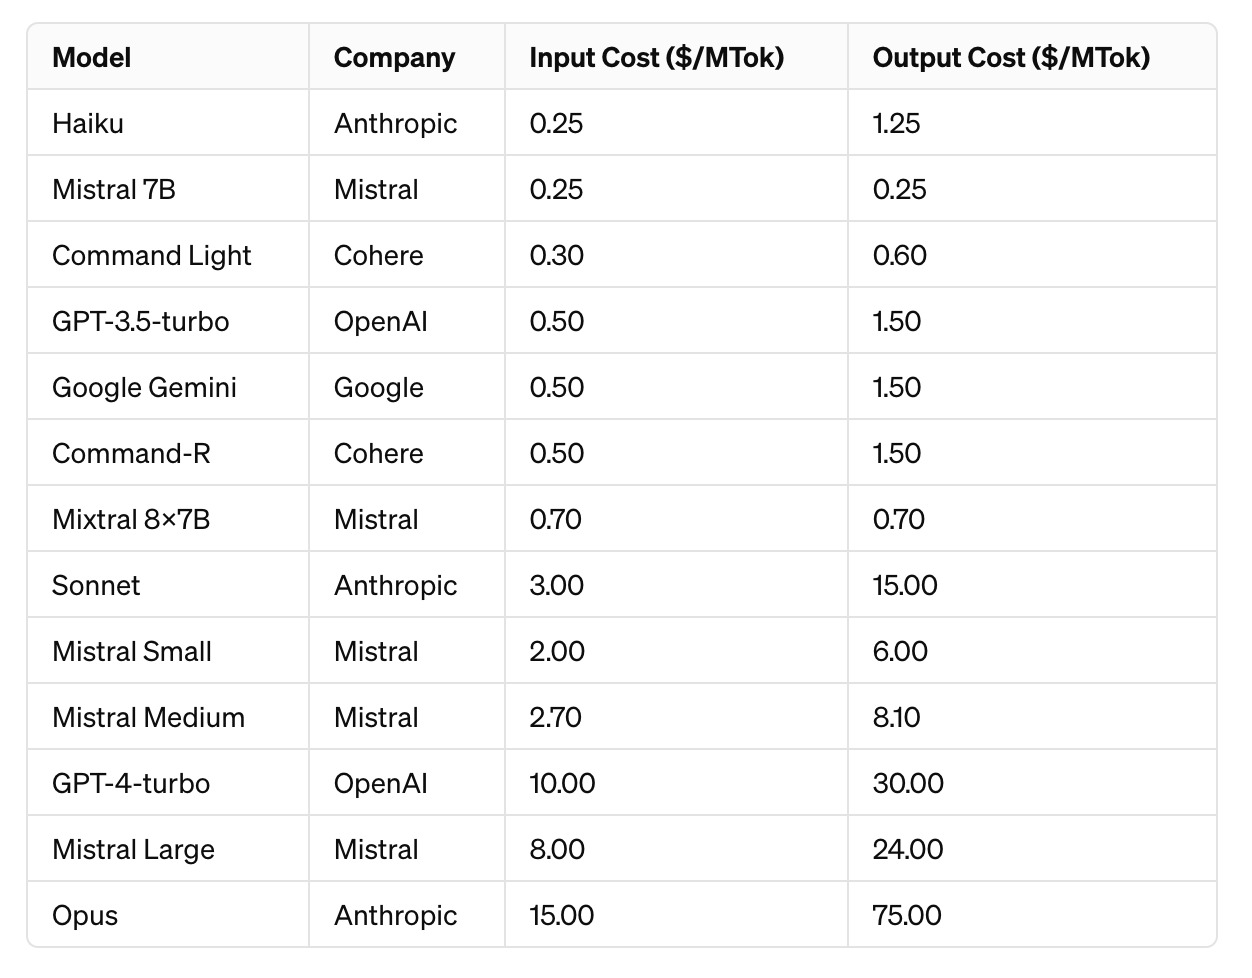Select the GPT-3.5-turbo model cell

click(141, 322)
